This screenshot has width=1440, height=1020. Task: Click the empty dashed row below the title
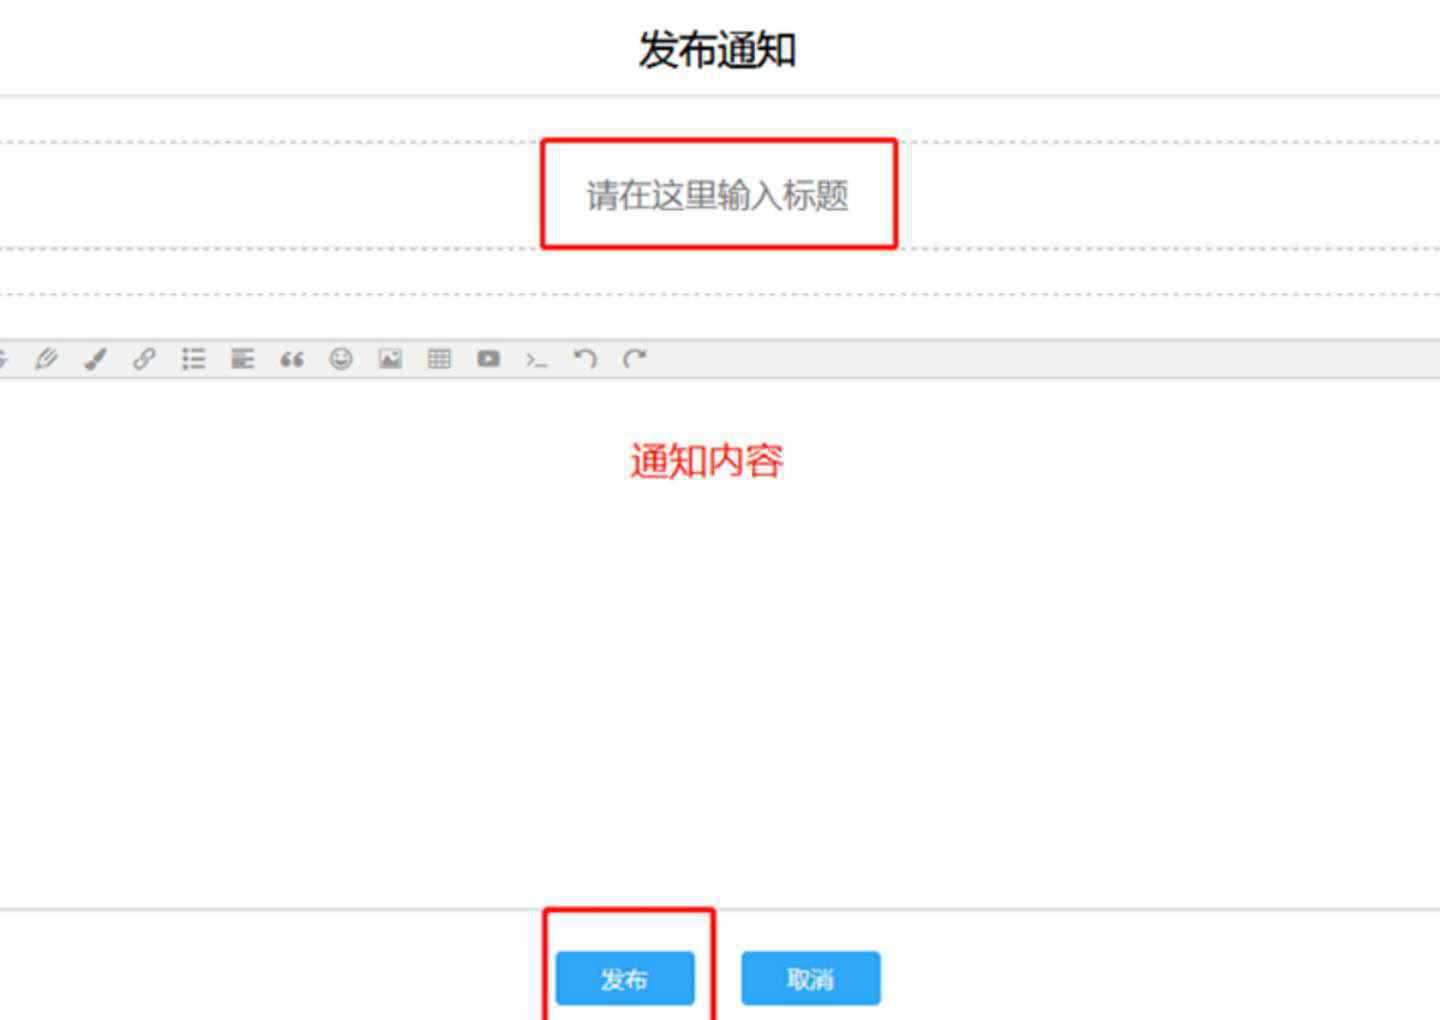pyautogui.click(x=717, y=272)
